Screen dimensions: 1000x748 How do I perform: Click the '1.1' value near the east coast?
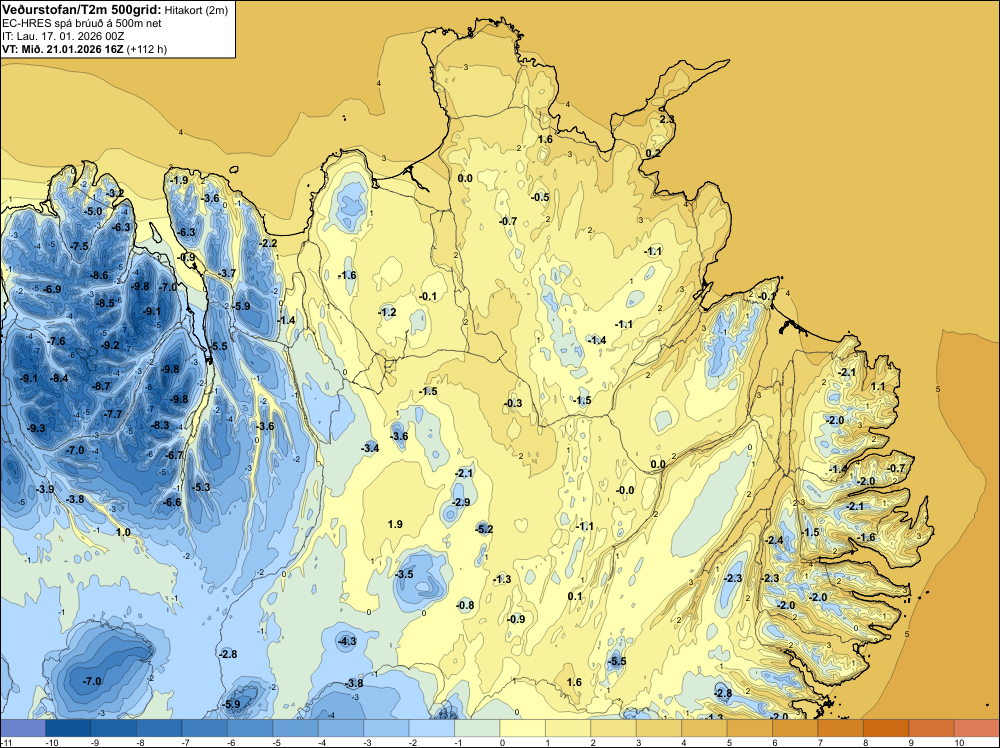tap(878, 386)
